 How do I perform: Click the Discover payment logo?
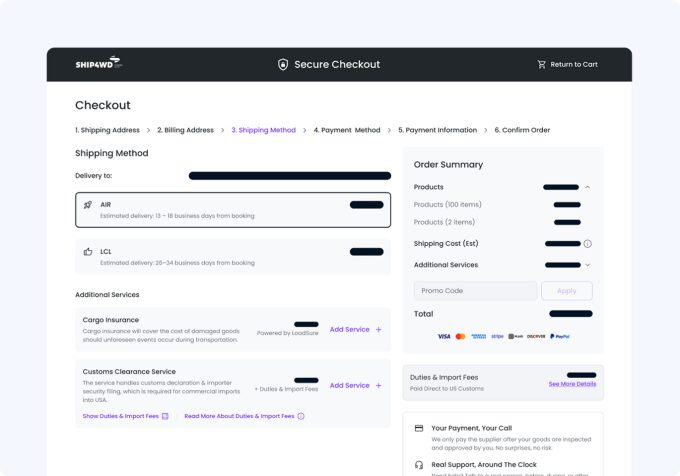pyautogui.click(x=536, y=336)
